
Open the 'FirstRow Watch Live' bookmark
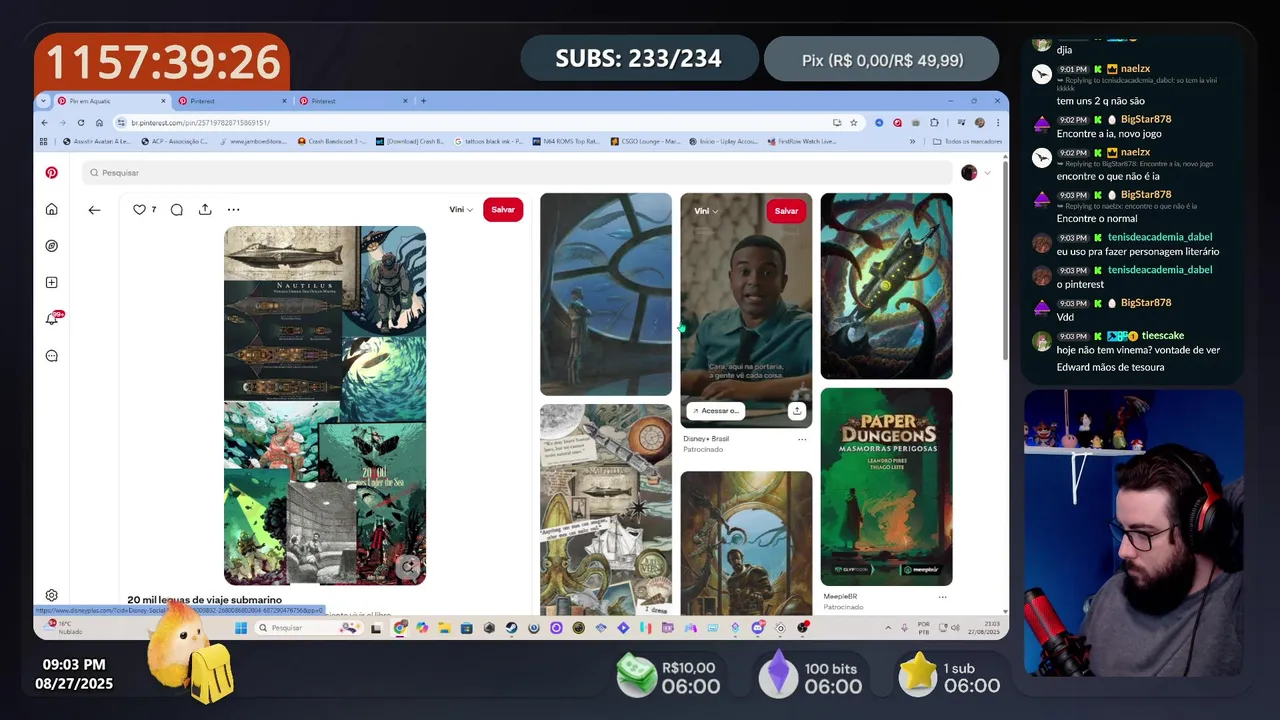(802, 141)
